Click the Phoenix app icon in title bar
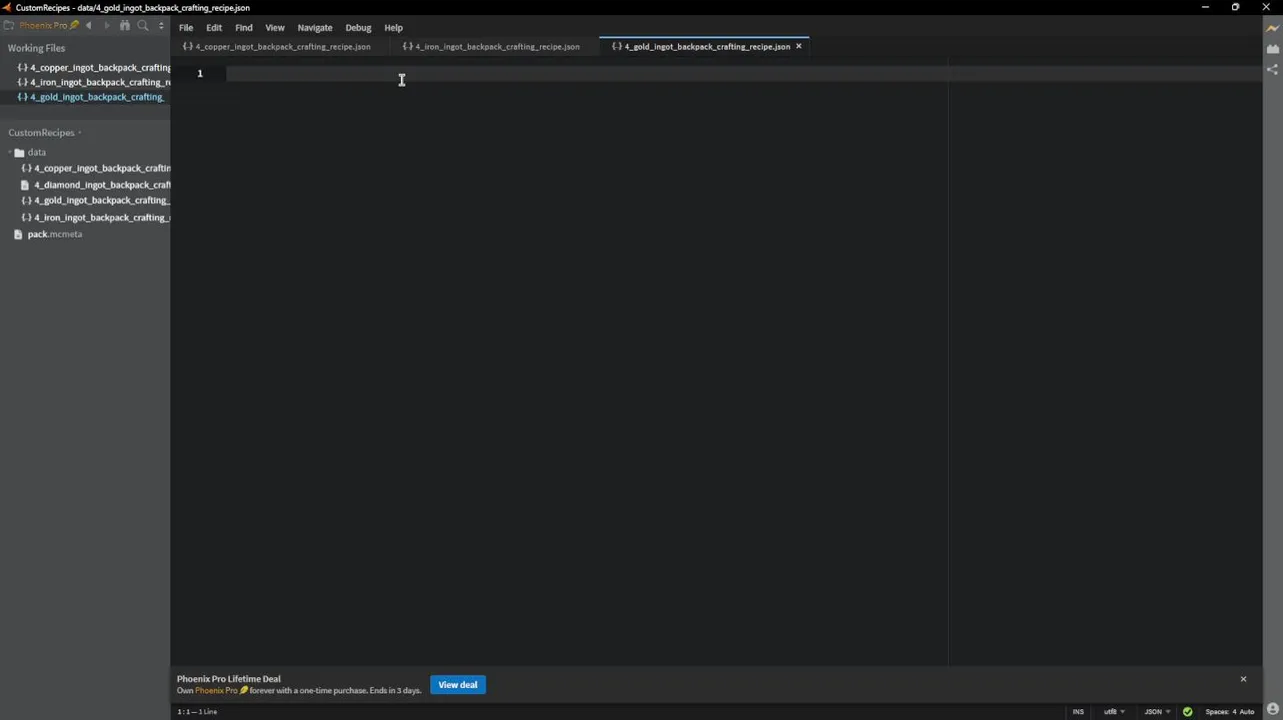 point(7,7)
